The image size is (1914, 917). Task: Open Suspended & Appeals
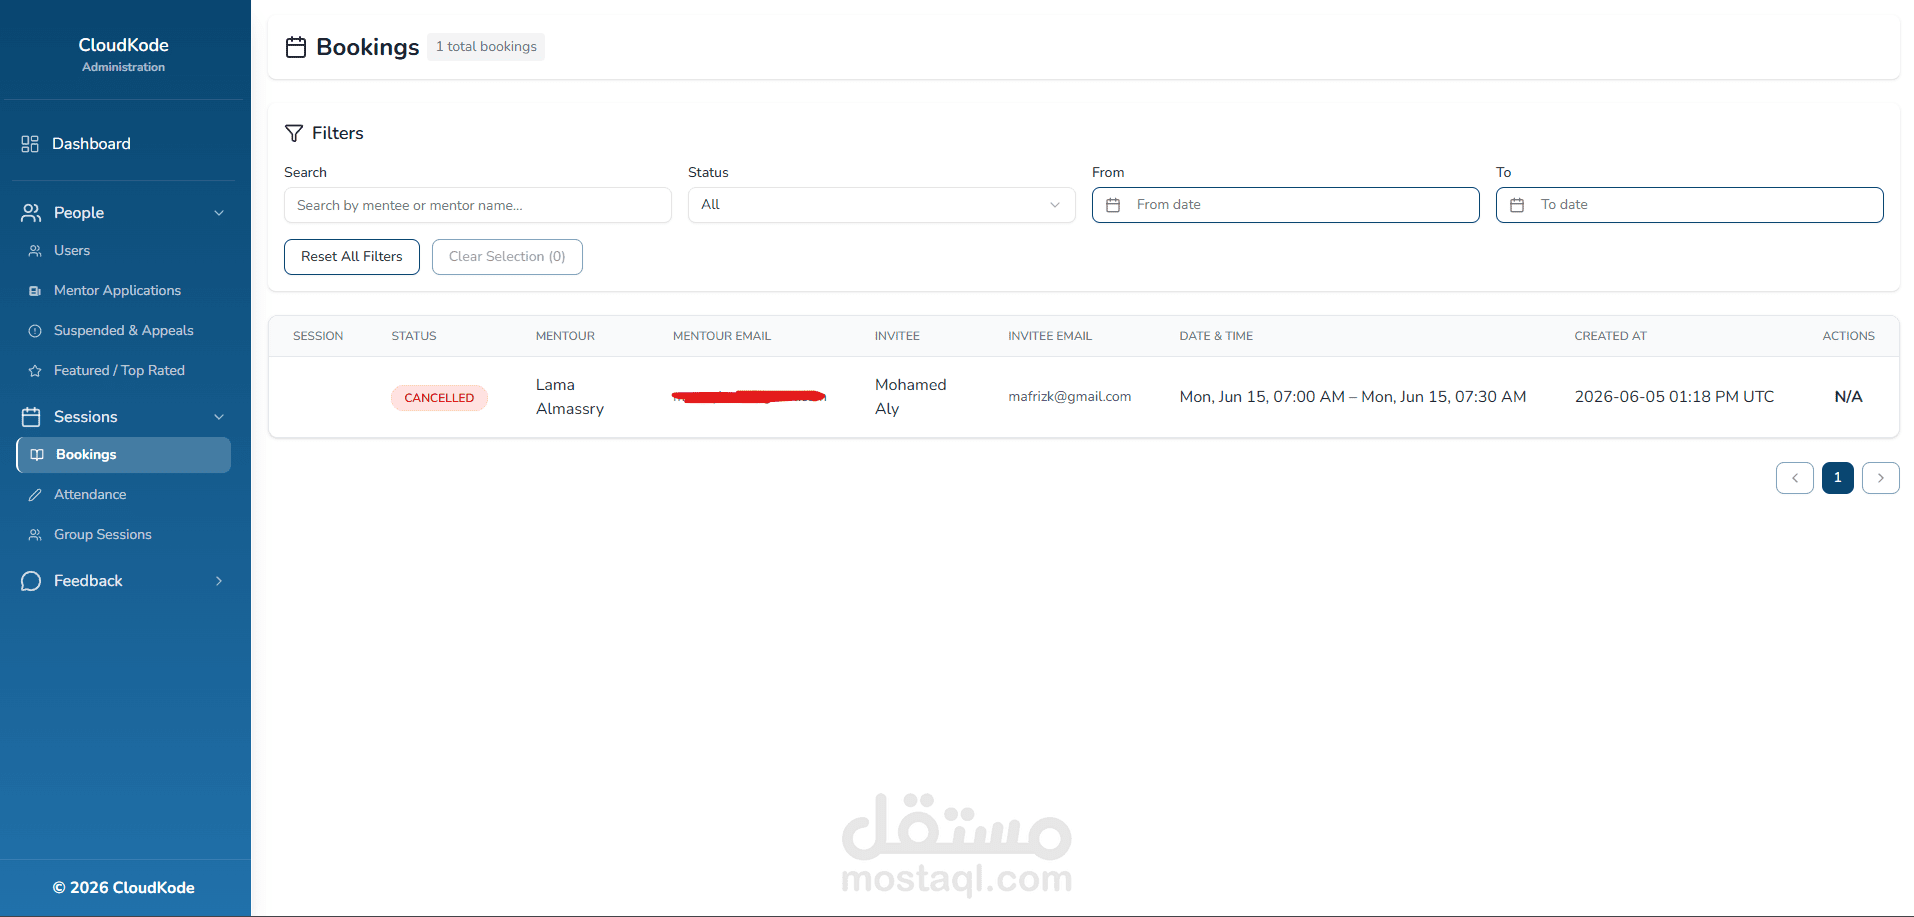(x=124, y=331)
